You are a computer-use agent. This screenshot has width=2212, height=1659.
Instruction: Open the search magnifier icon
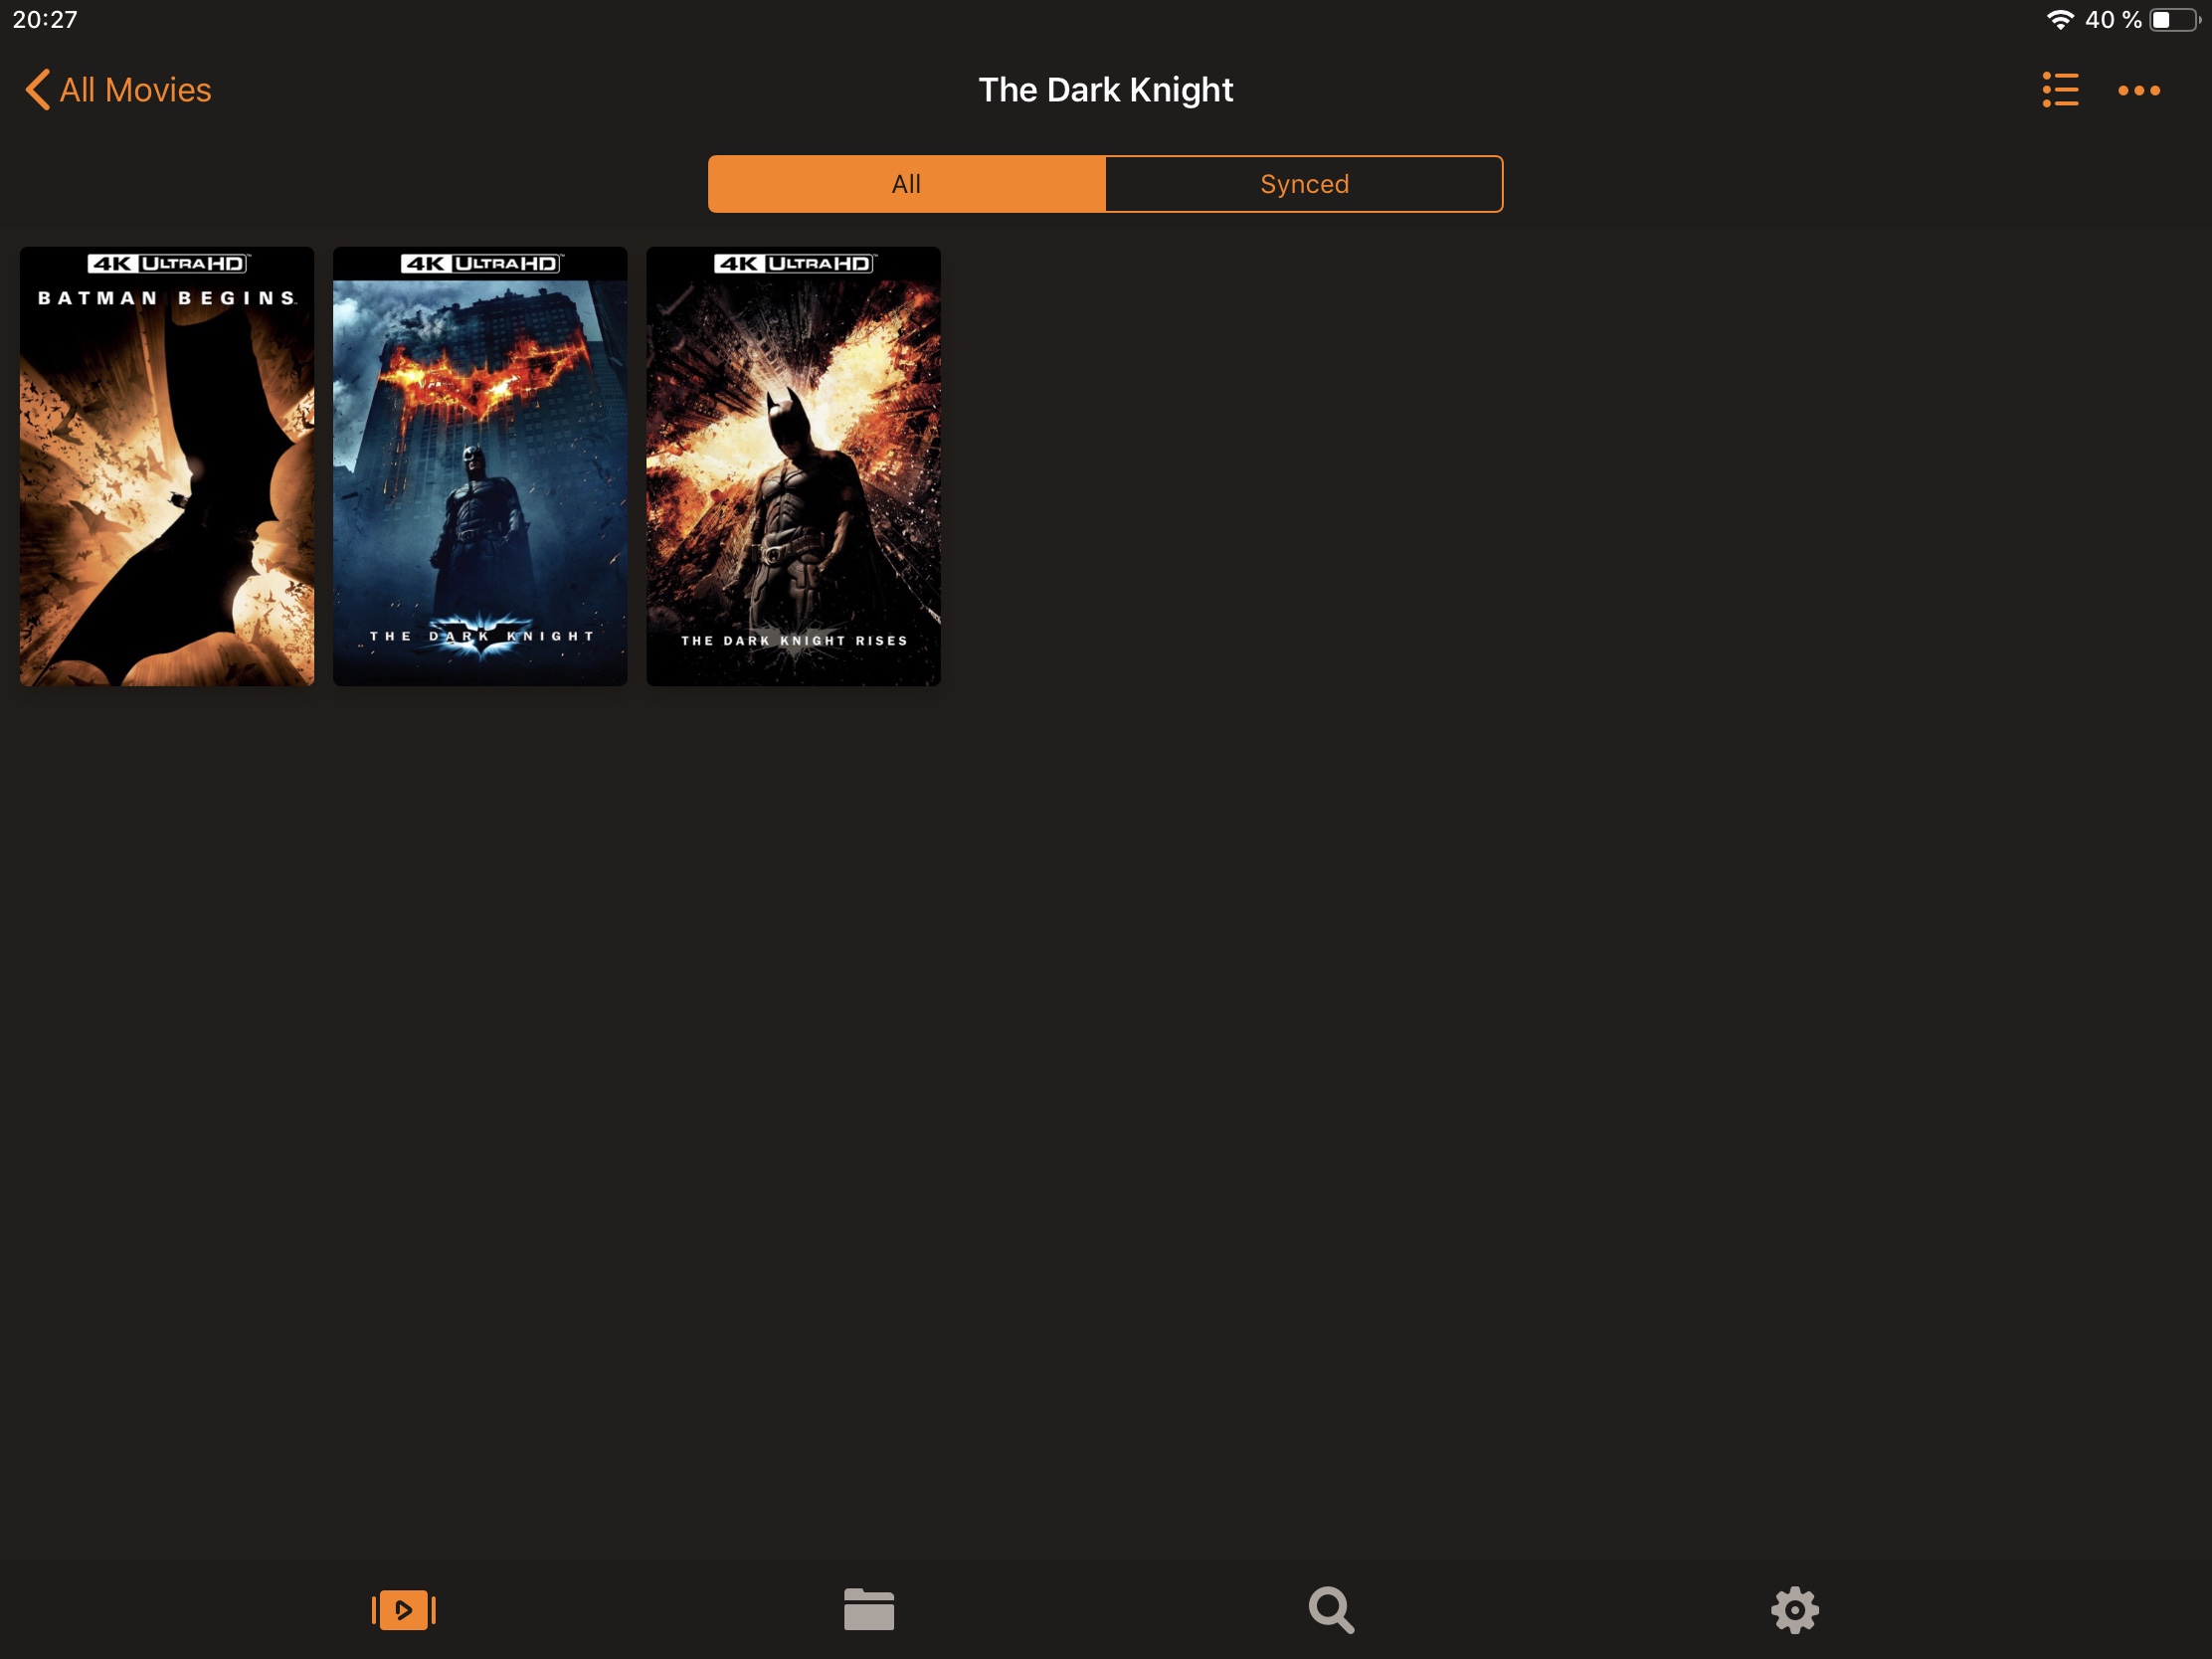pyautogui.click(x=1331, y=1609)
